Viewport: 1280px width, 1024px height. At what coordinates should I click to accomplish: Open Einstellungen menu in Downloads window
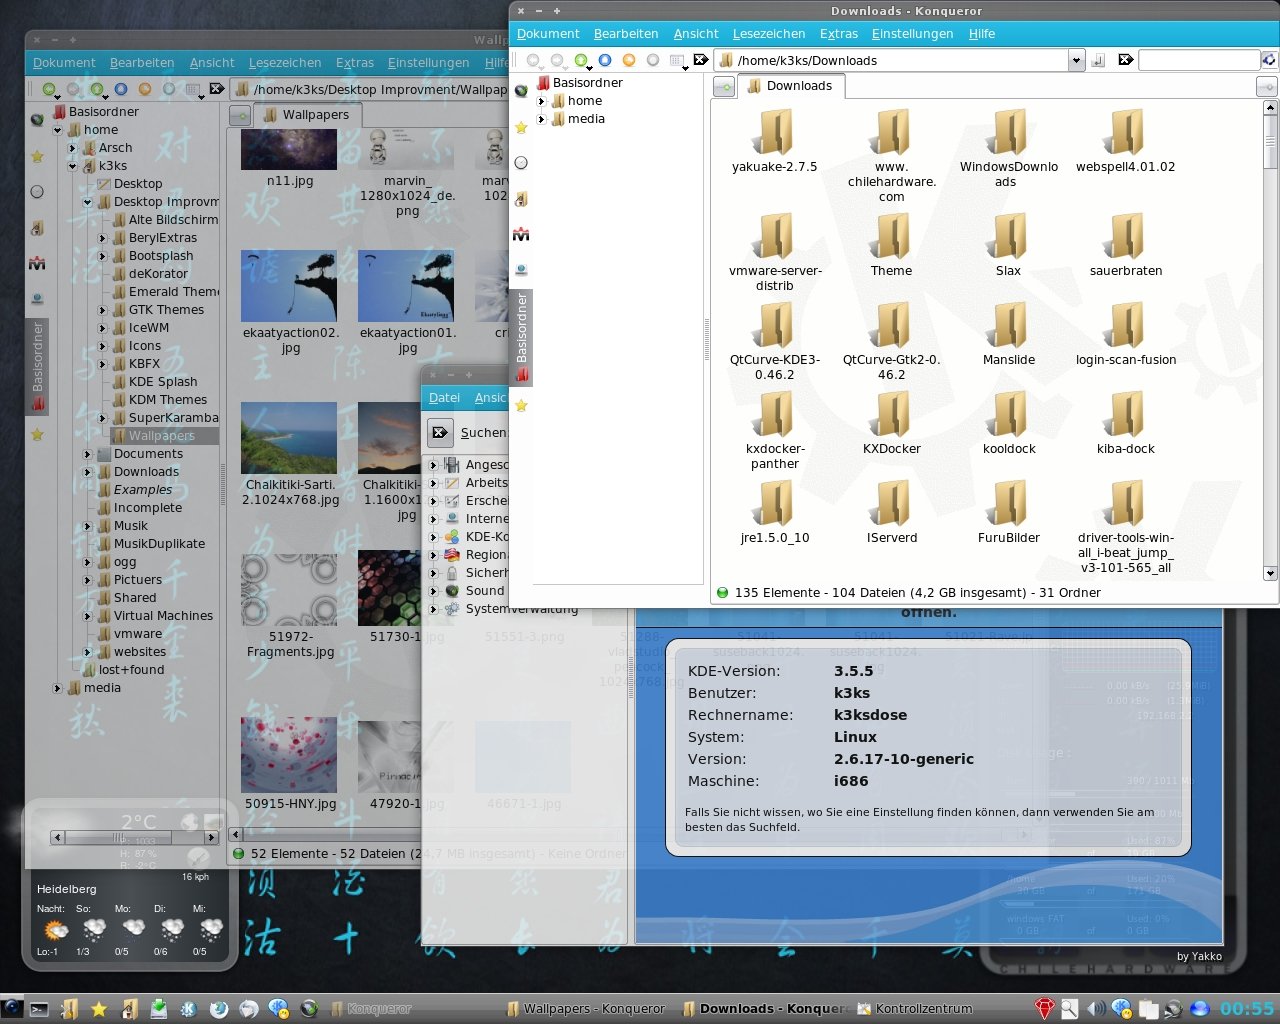pyautogui.click(x=912, y=33)
